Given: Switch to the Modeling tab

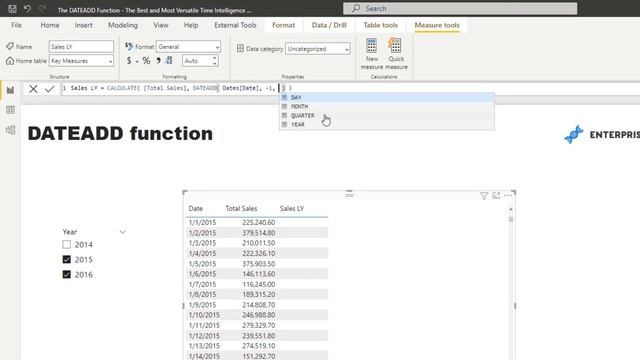Looking at the screenshot, I should pos(123,25).
